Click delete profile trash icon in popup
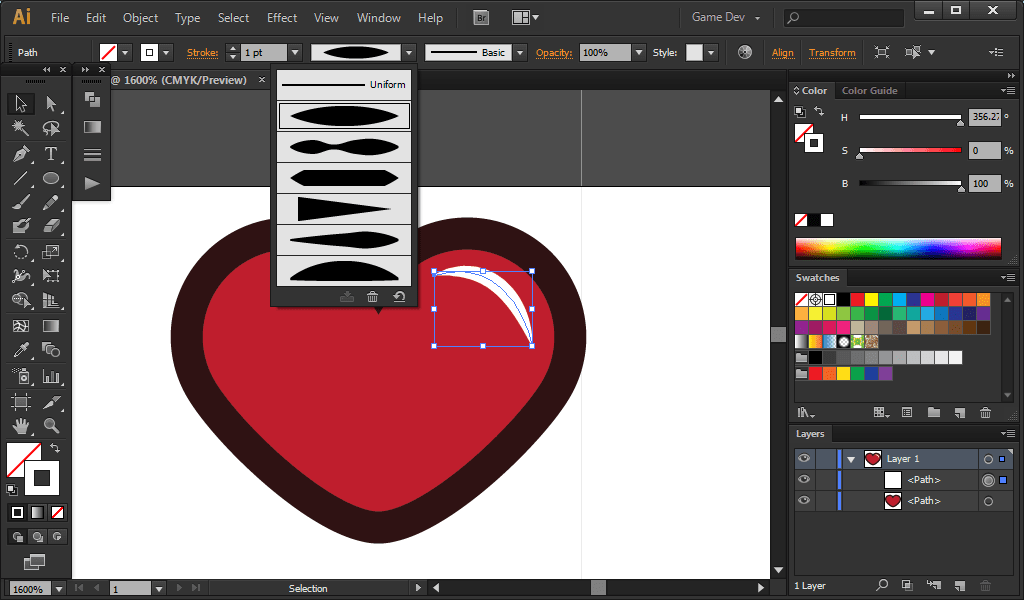 [372, 296]
